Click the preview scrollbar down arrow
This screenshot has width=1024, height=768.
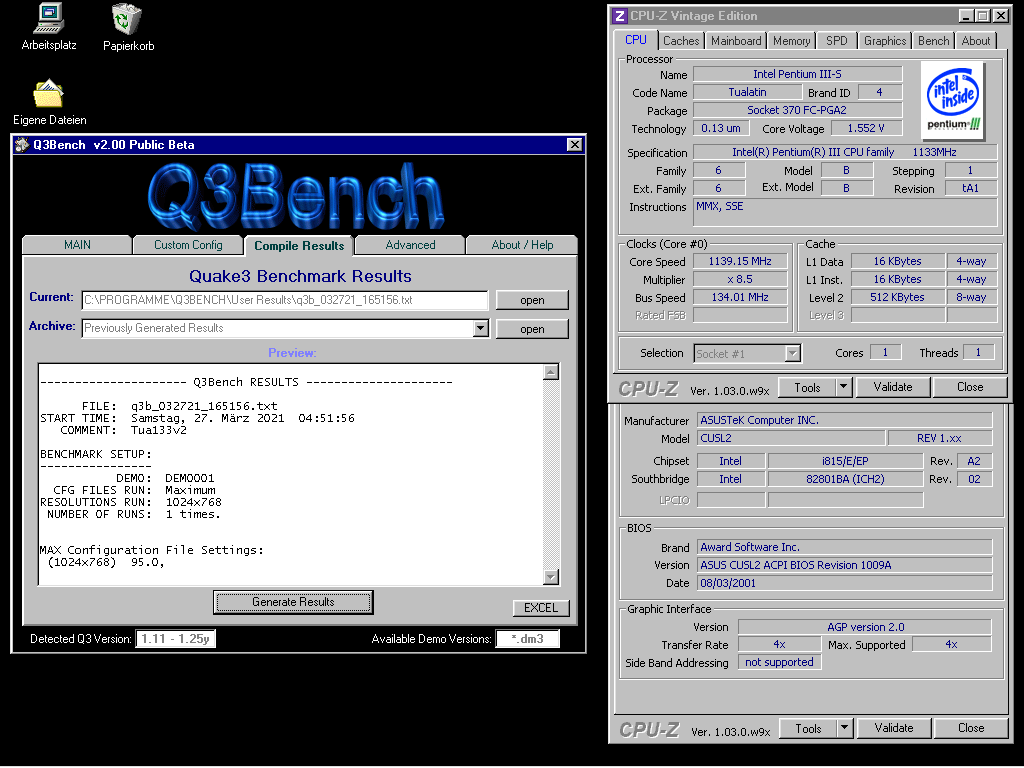click(551, 577)
